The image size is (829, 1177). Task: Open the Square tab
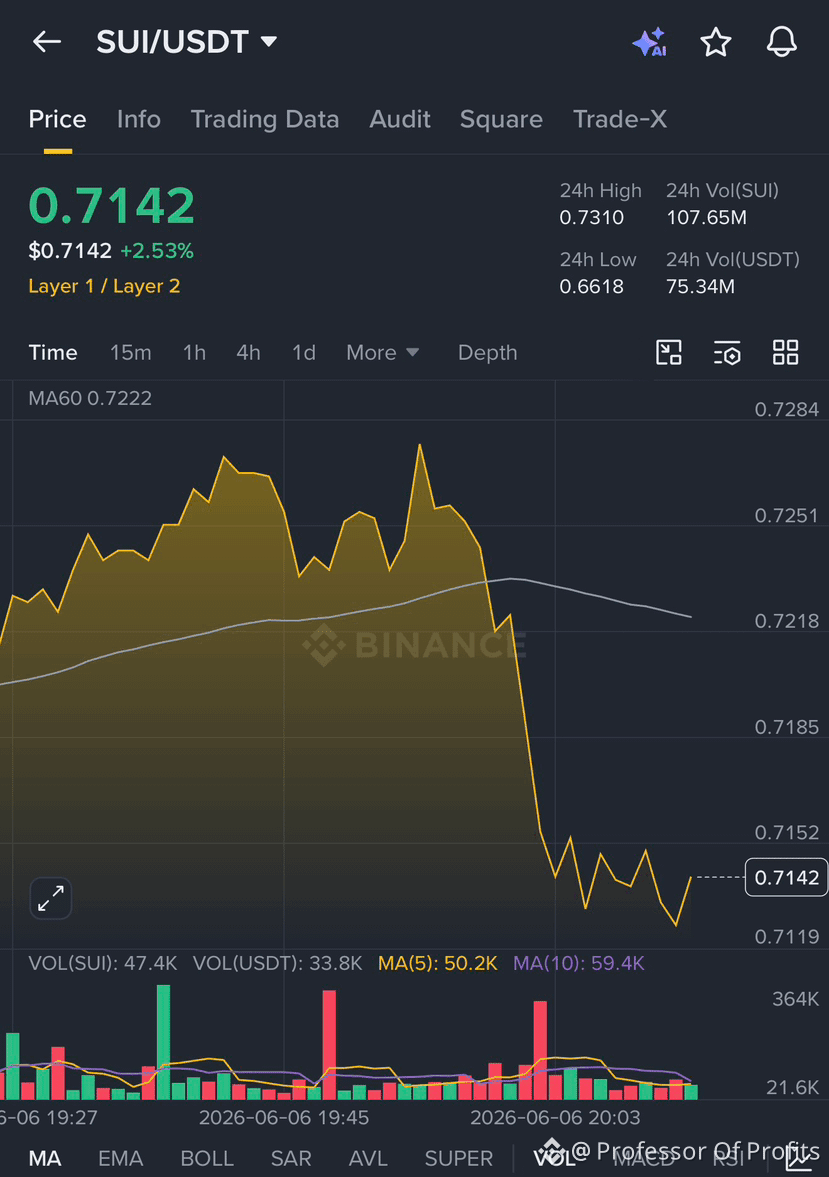coord(501,119)
